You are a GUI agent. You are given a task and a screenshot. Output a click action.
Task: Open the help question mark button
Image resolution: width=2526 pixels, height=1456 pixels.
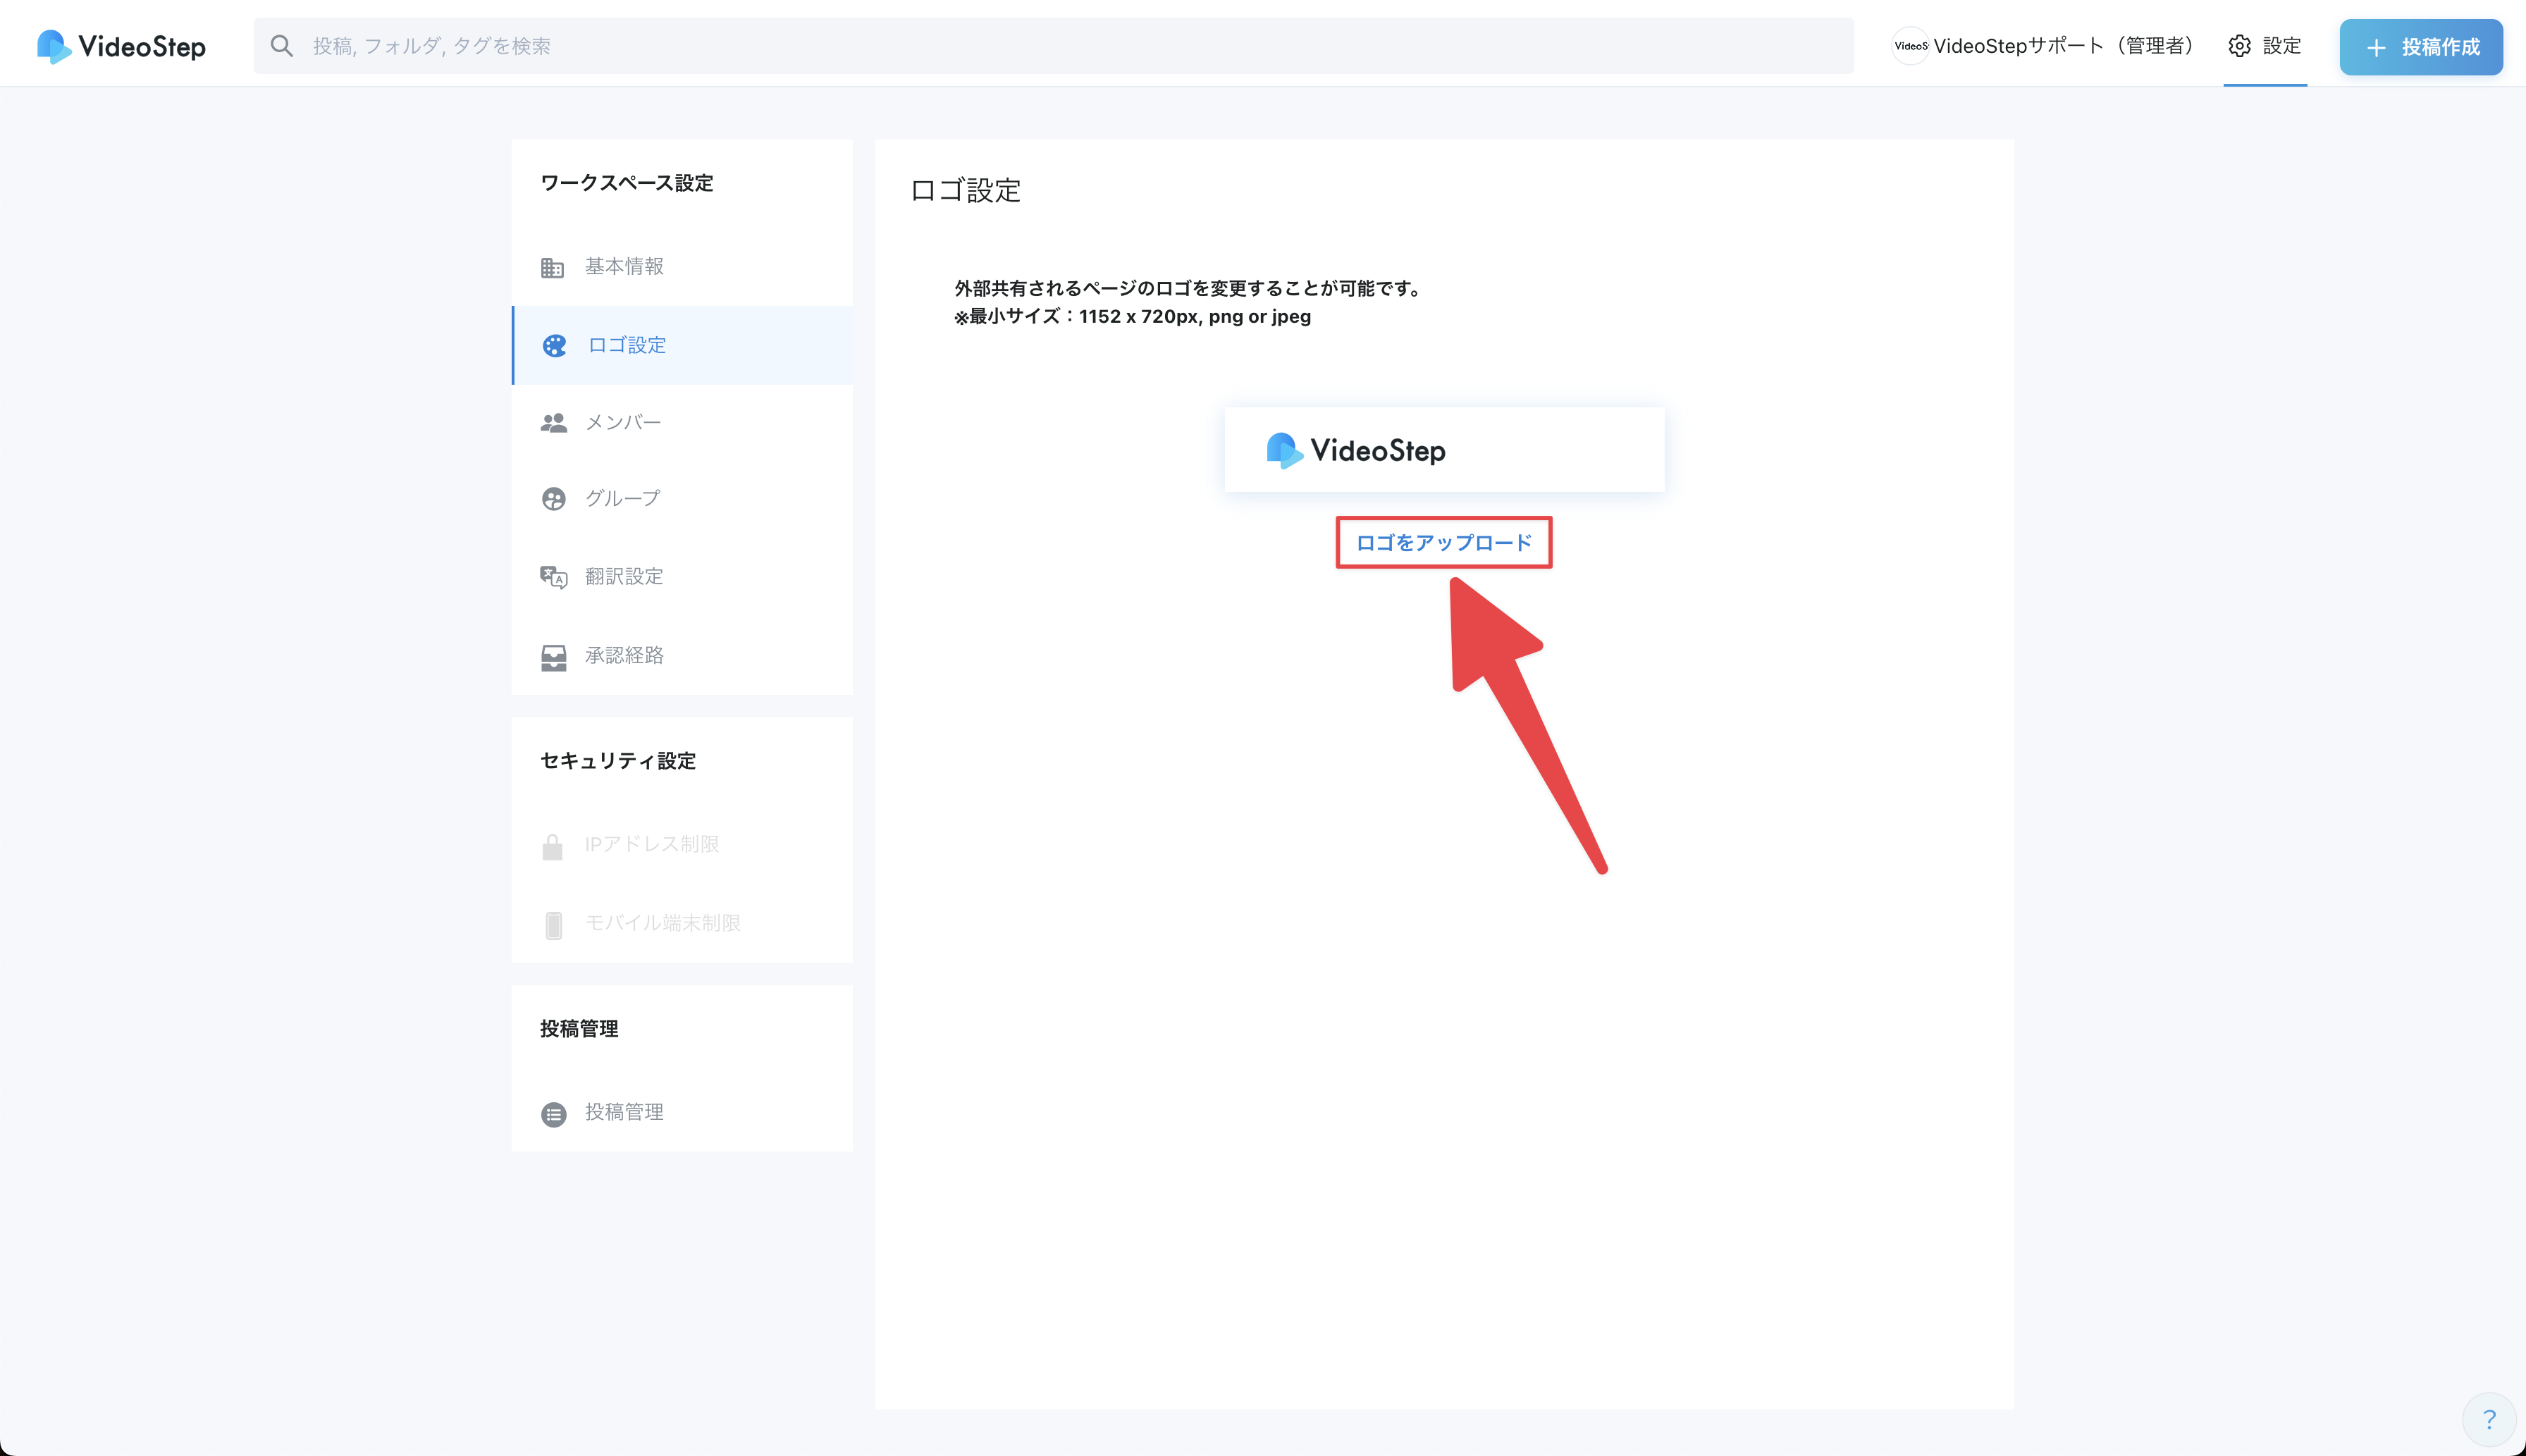[x=2488, y=1419]
